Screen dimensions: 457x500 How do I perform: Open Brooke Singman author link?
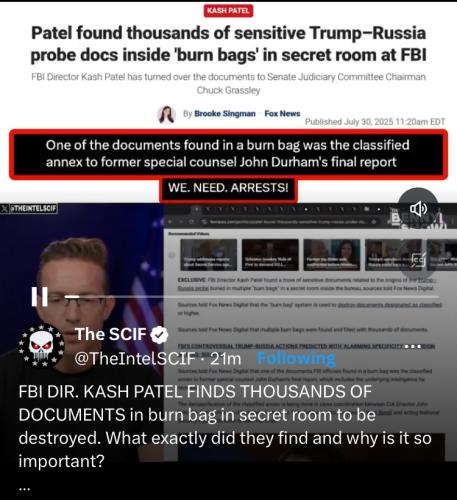pos(225,114)
